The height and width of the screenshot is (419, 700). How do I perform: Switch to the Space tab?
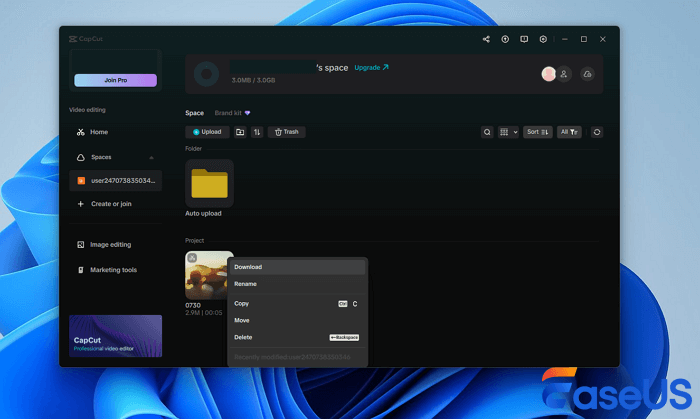point(195,113)
